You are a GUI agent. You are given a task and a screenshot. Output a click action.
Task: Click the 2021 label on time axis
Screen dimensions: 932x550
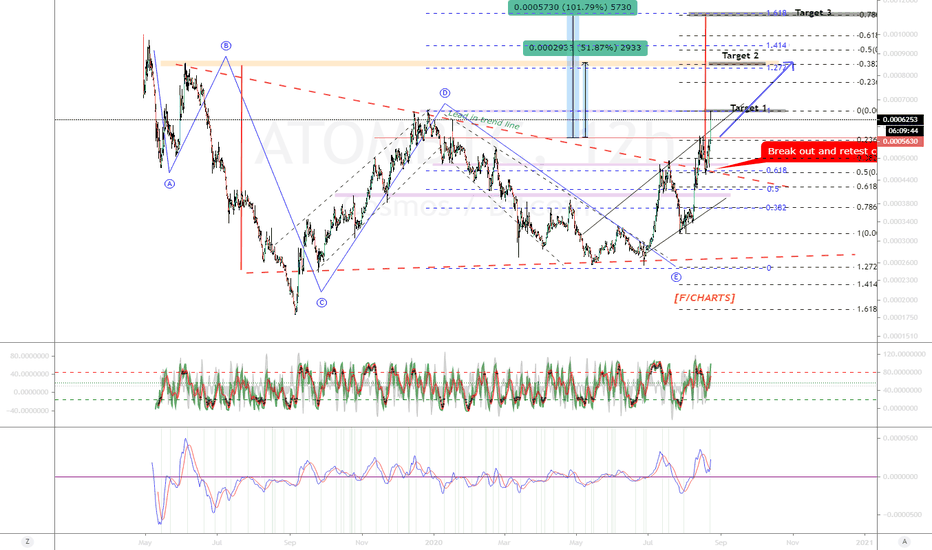[864, 542]
